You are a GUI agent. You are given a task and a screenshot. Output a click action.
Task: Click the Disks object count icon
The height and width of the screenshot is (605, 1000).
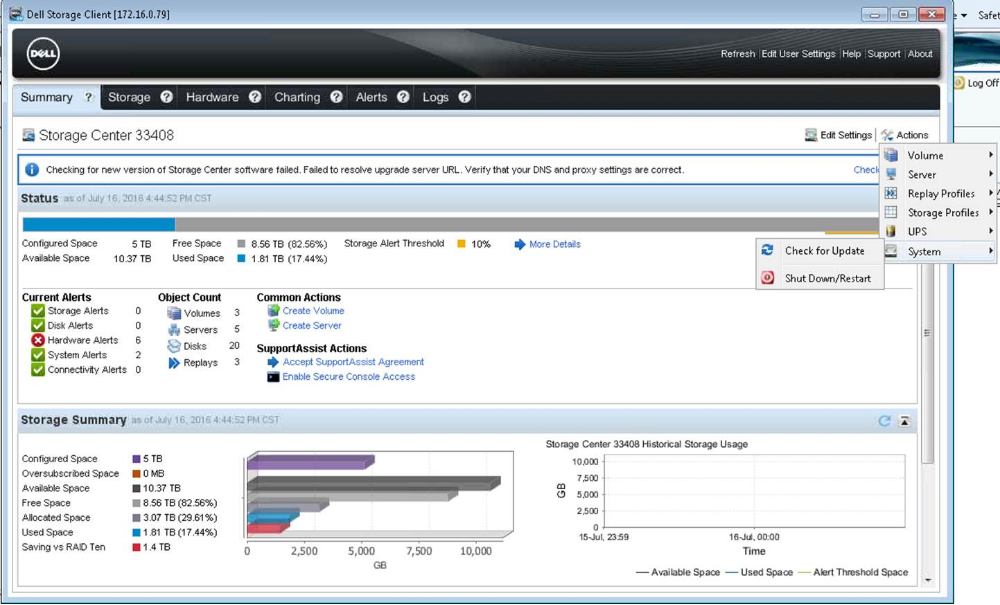click(174, 346)
